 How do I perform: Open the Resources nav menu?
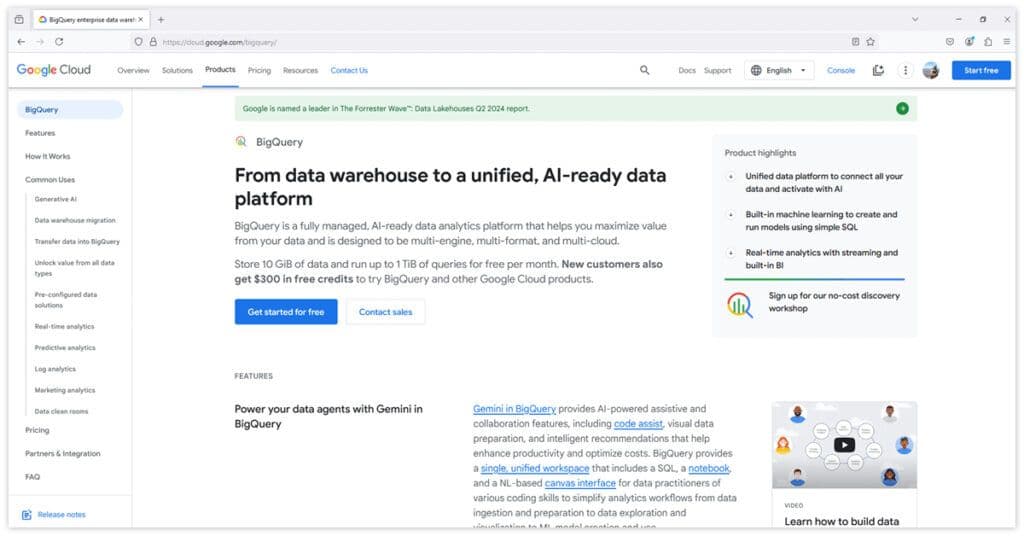[300, 70]
